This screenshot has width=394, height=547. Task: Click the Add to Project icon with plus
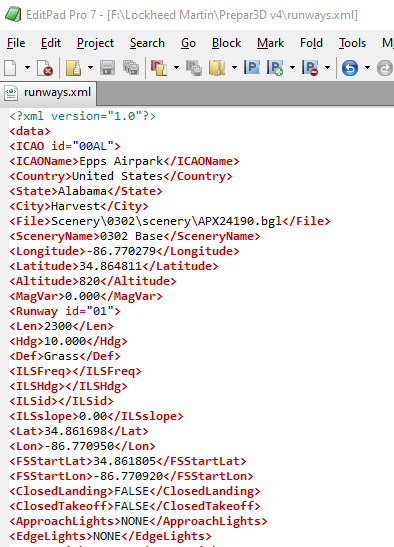(x=275, y=68)
